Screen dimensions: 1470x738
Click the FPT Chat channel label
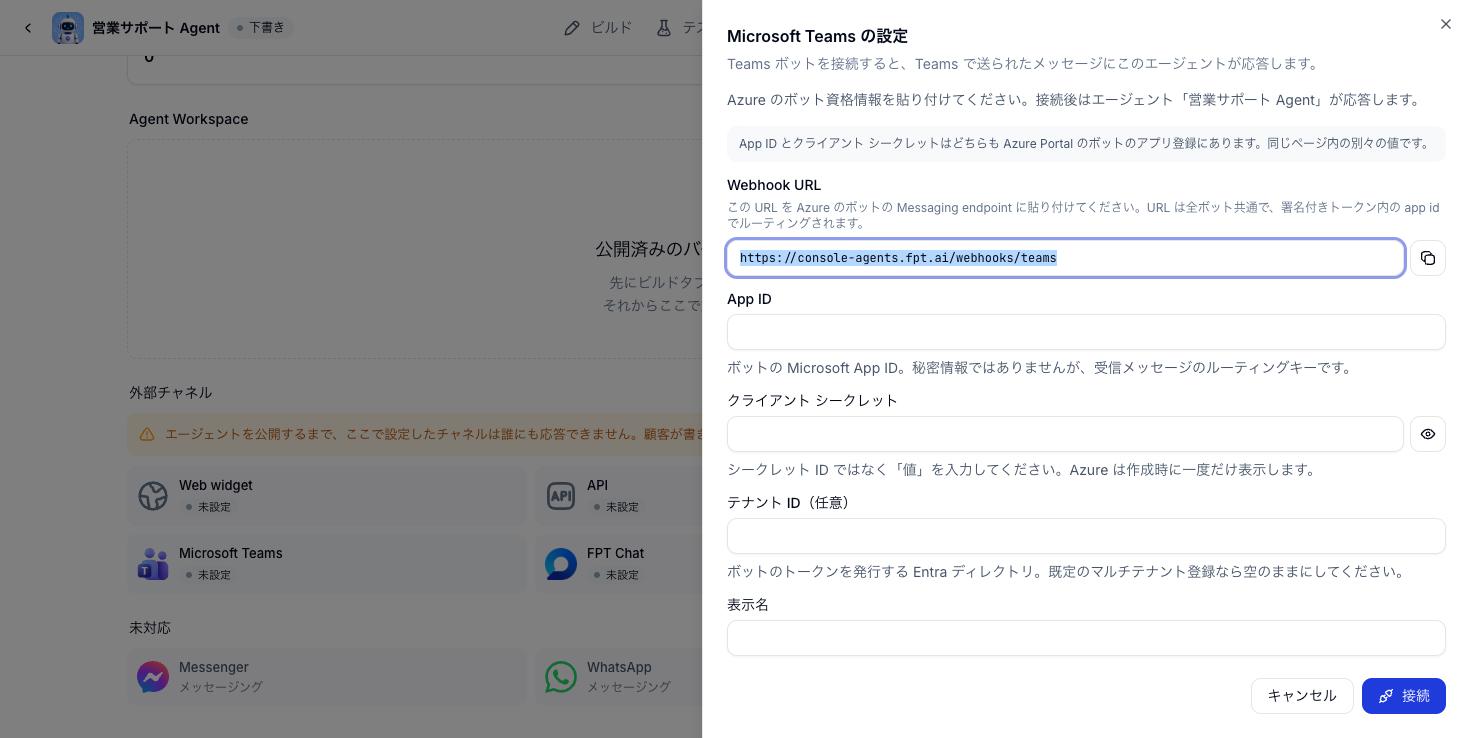click(x=615, y=553)
